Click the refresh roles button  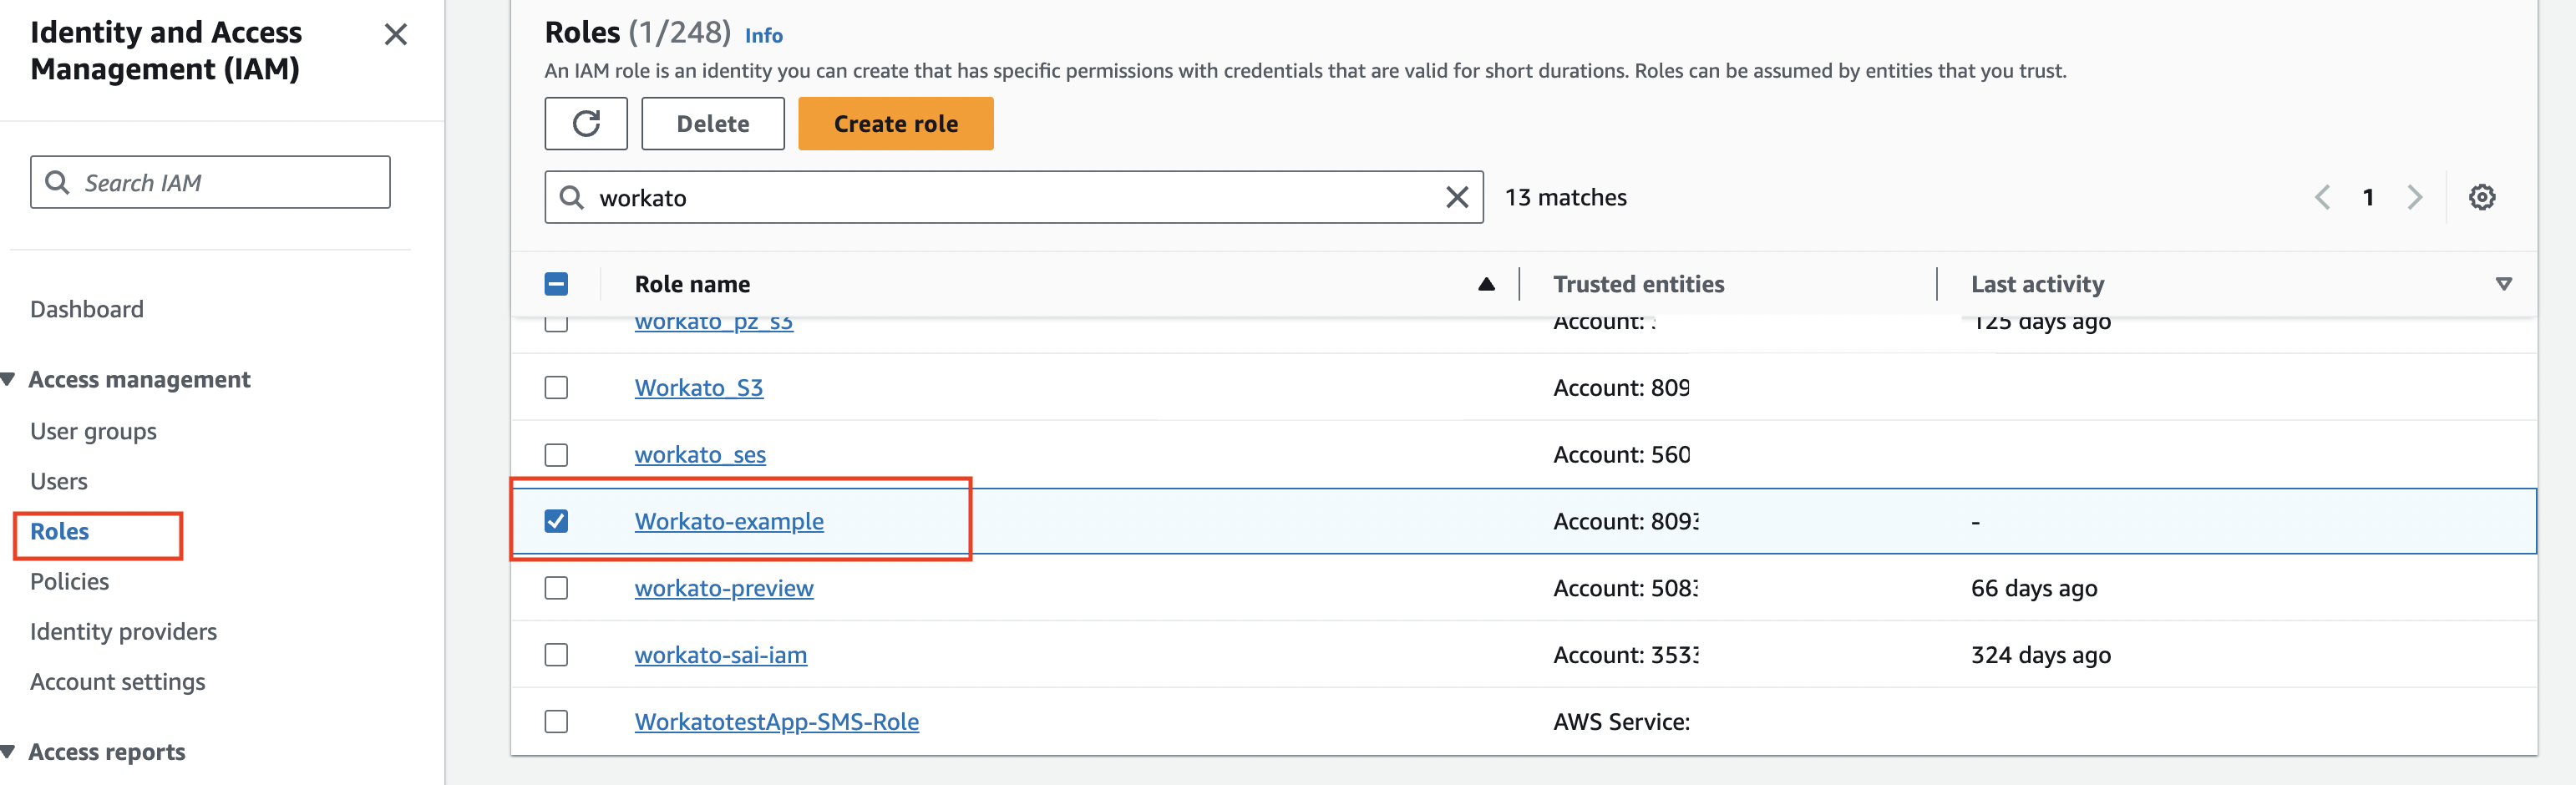click(x=585, y=124)
